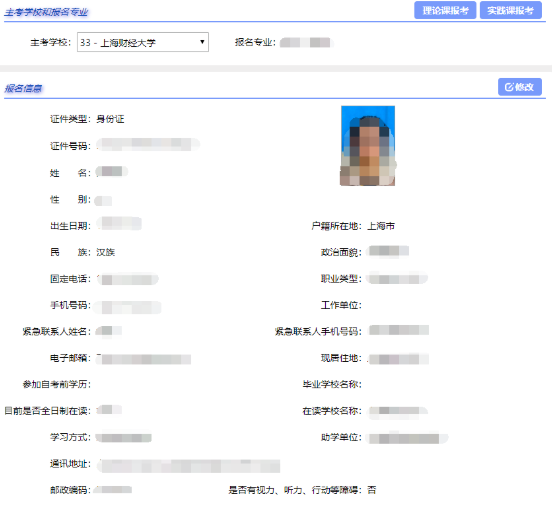Click the 实践课报考 button

point(510,10)
